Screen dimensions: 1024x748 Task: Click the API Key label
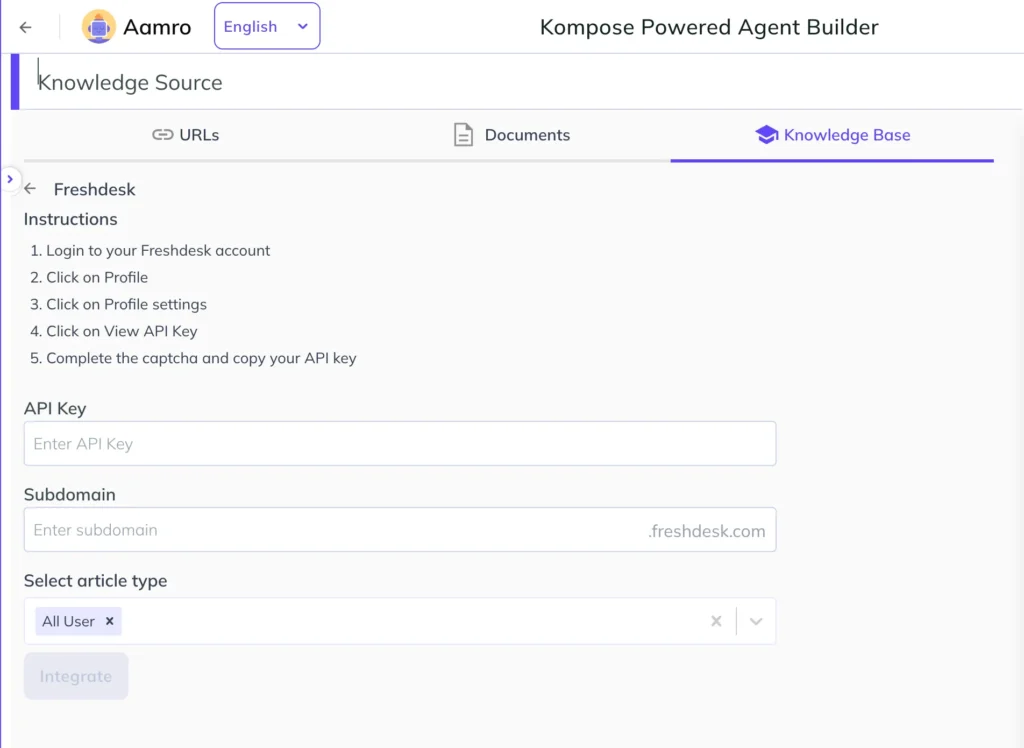(x=55, y=408)
